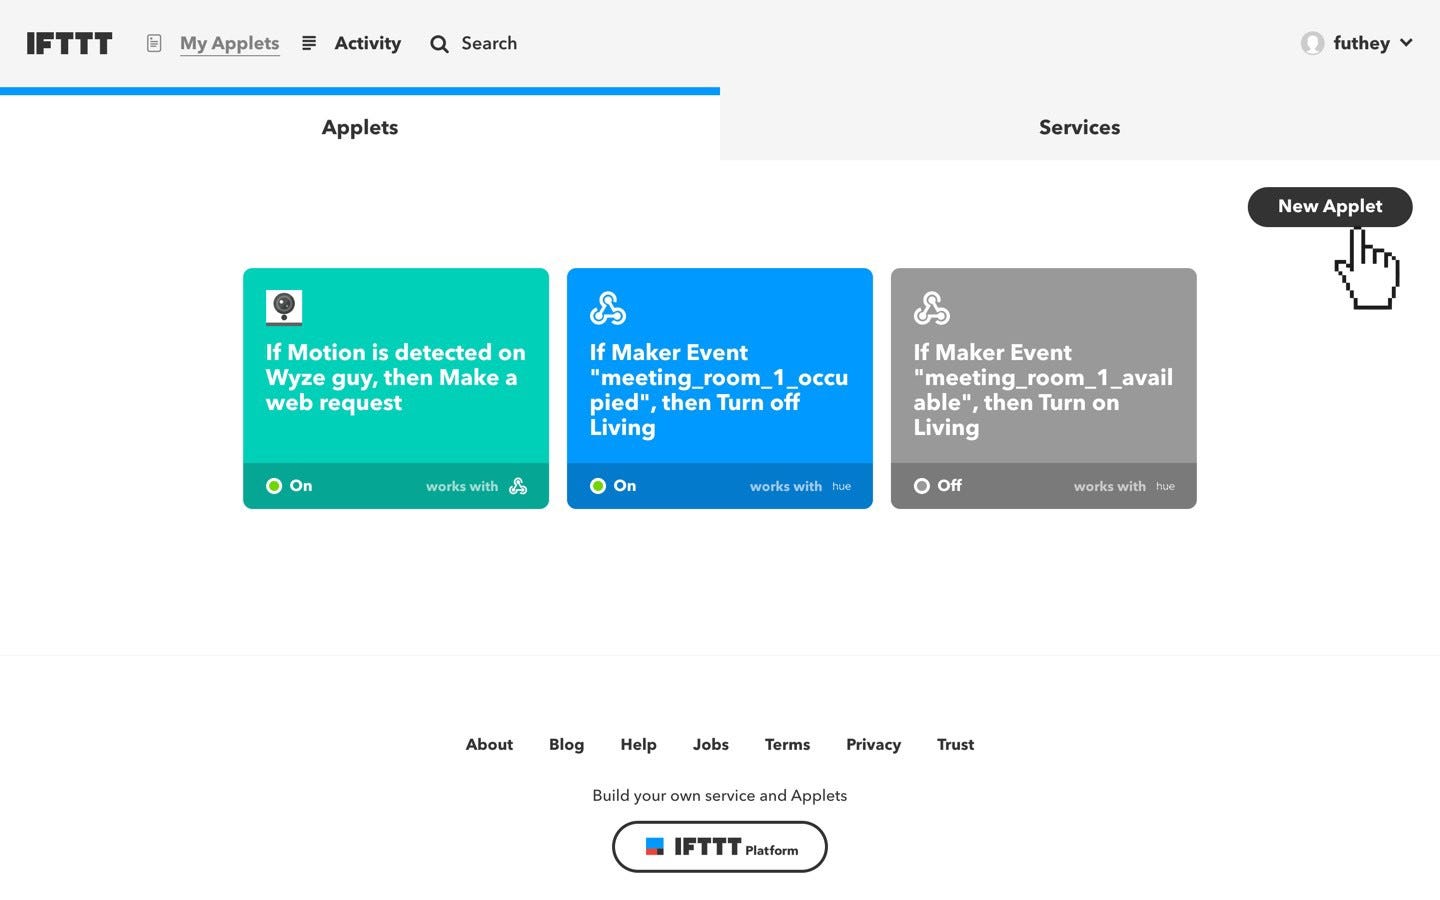Click hue logo on meeting_room_1_available applet

[x=1166, y=486]
